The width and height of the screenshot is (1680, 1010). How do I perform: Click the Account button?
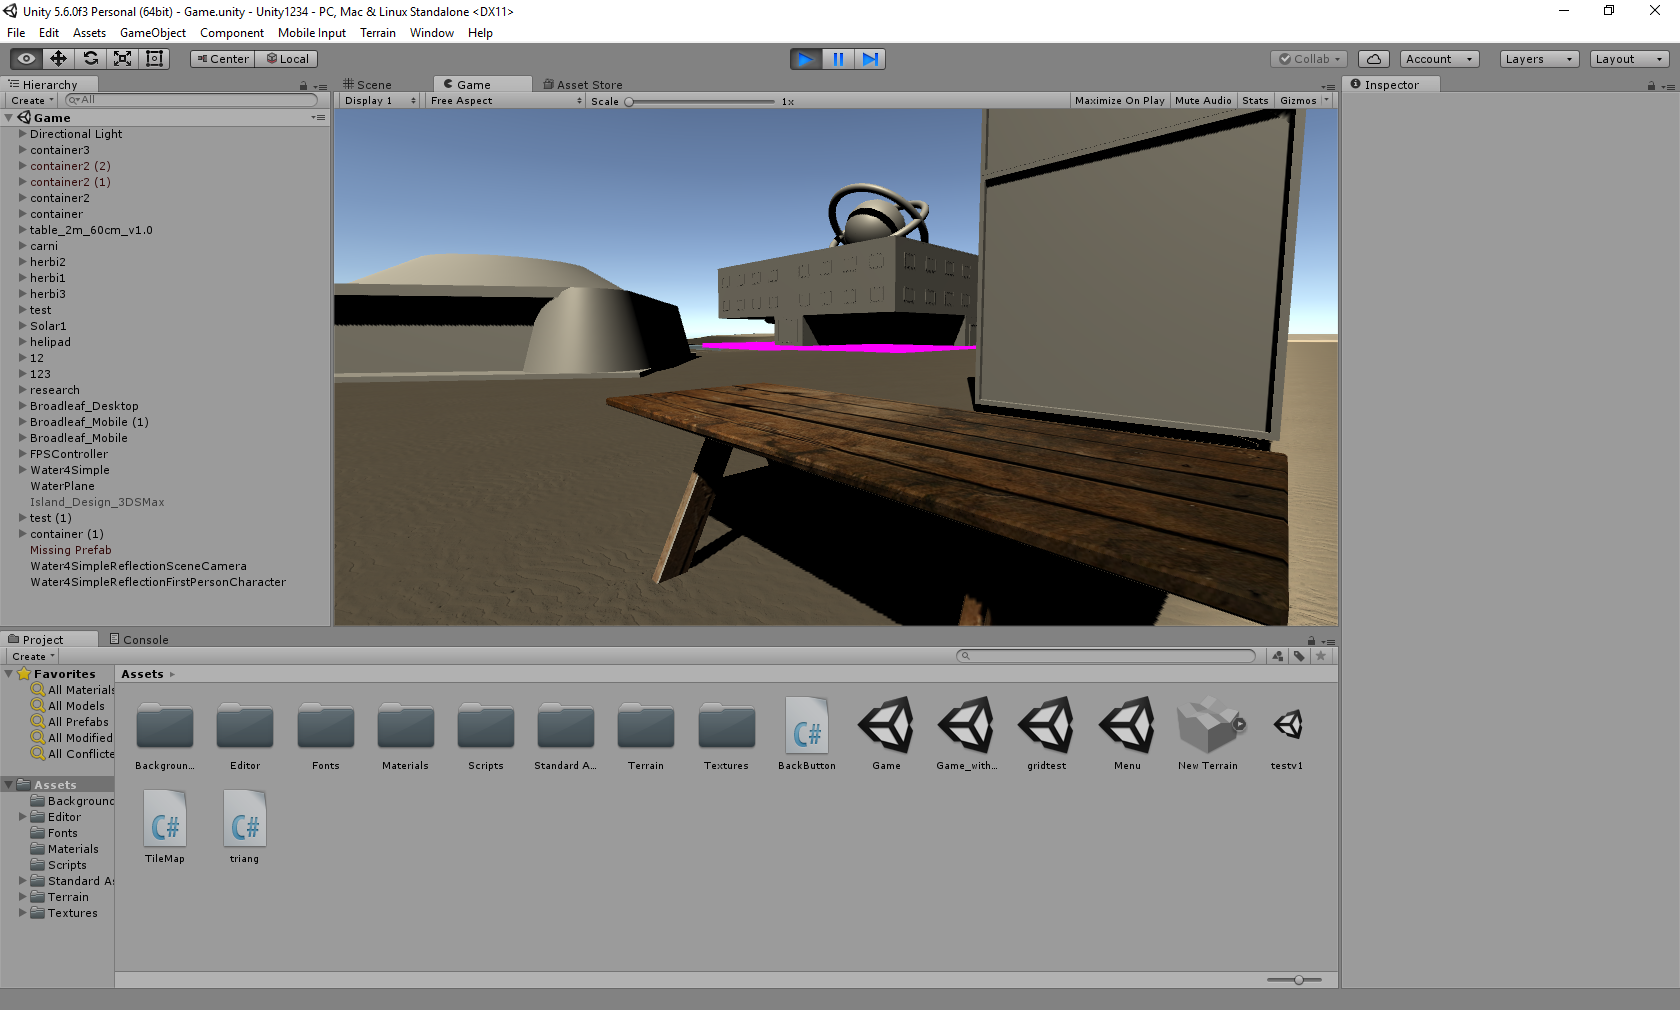tap(1439, 59)
